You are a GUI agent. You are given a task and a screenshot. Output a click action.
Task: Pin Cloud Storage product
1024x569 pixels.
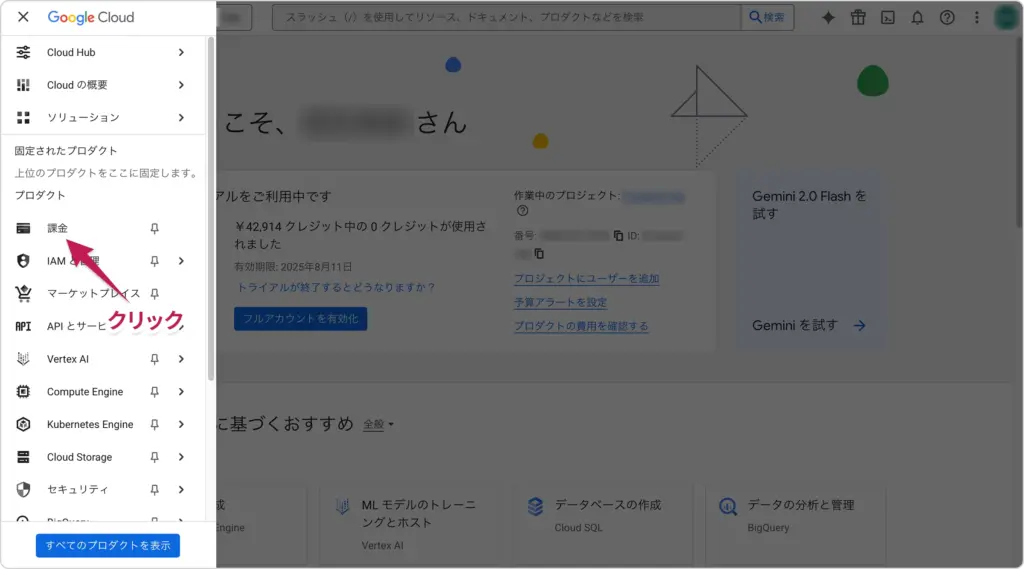[x=154, y=457]
